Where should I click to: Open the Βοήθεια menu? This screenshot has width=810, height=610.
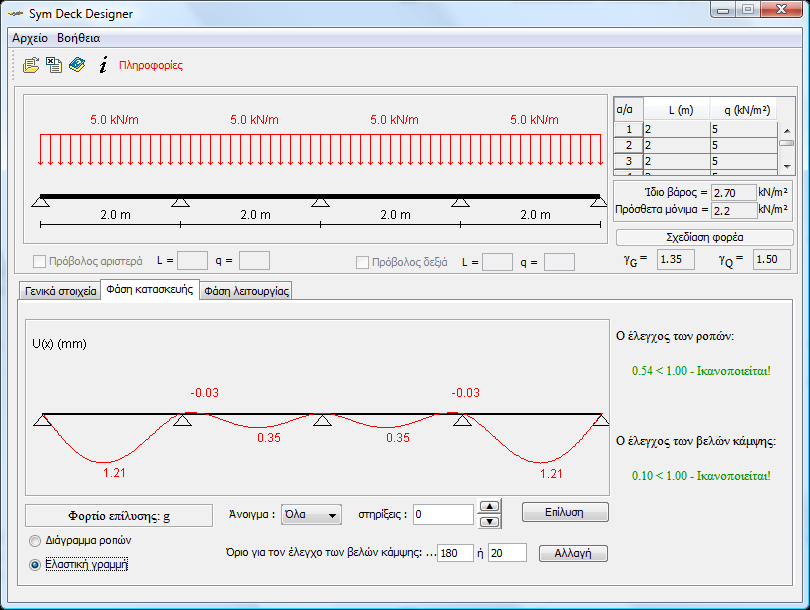[79, 38]
